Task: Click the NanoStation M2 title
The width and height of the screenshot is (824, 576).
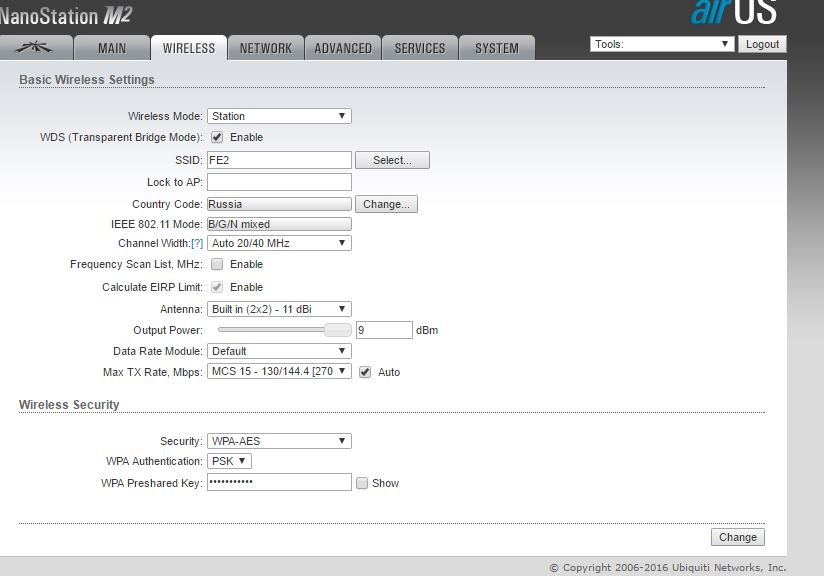Action: pyautogui.click(x=66, y=16)
